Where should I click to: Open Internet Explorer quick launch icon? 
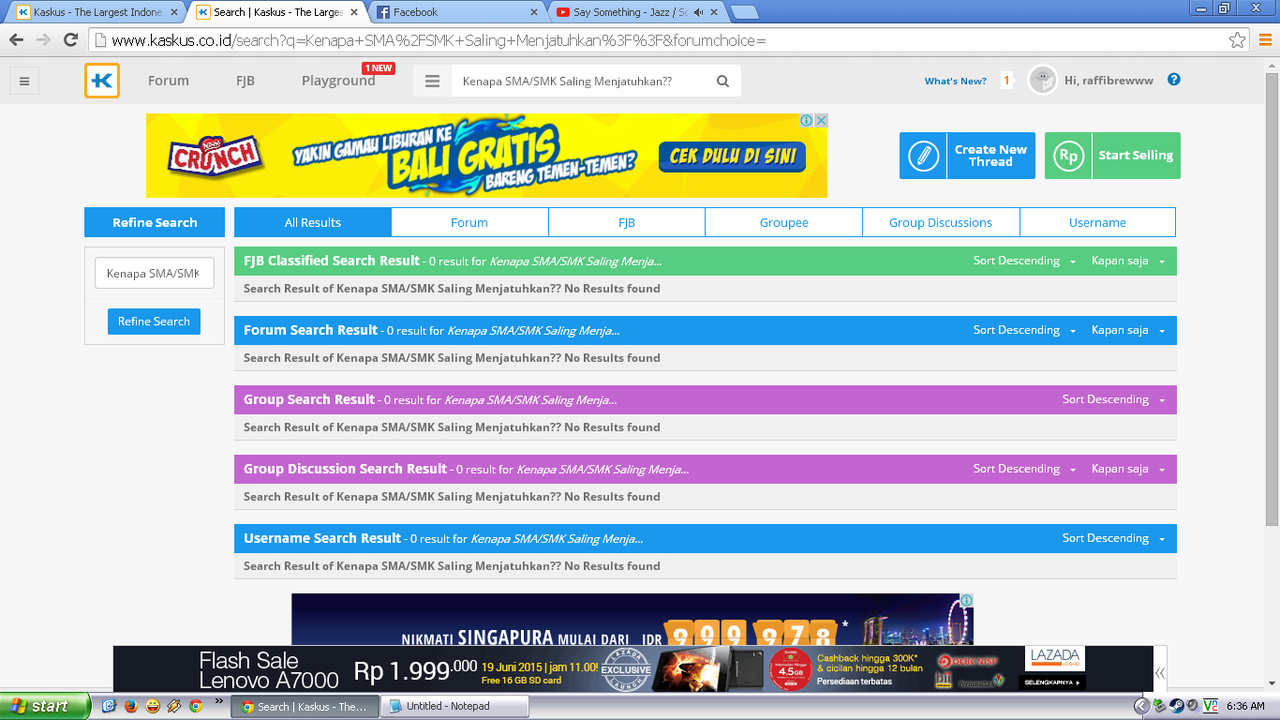pos(109,706)
